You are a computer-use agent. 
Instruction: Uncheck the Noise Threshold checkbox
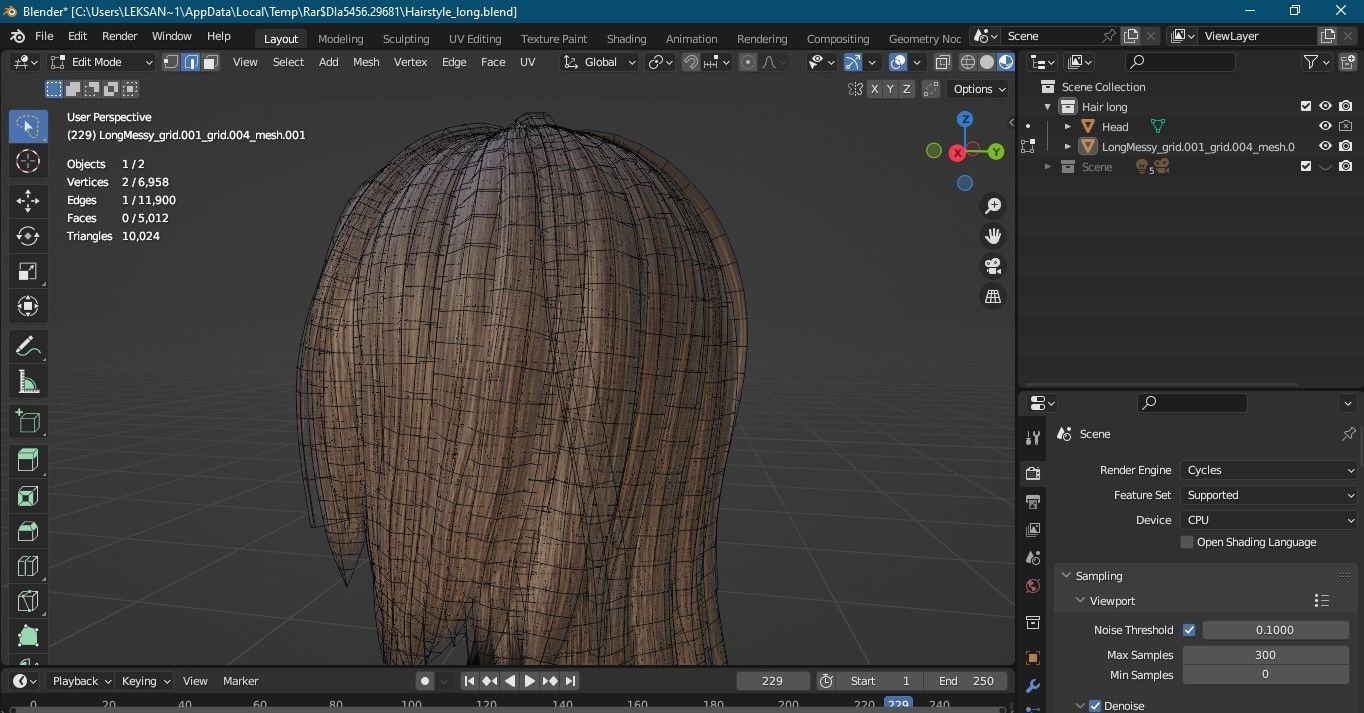click(1189, 630)
